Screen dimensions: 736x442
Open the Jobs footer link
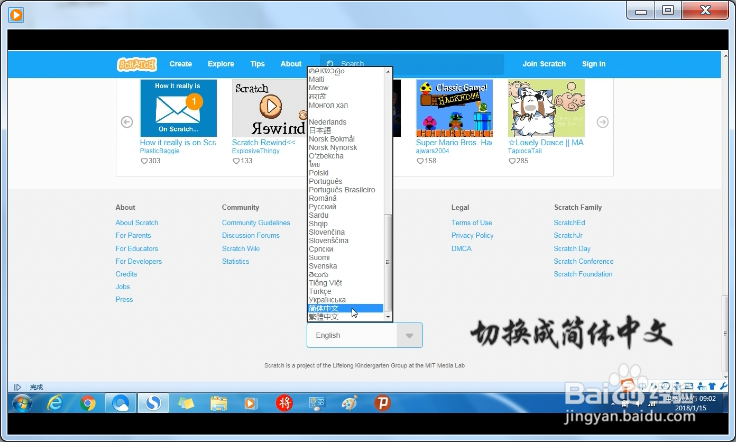pyautogui.click(x=123, y=286)
